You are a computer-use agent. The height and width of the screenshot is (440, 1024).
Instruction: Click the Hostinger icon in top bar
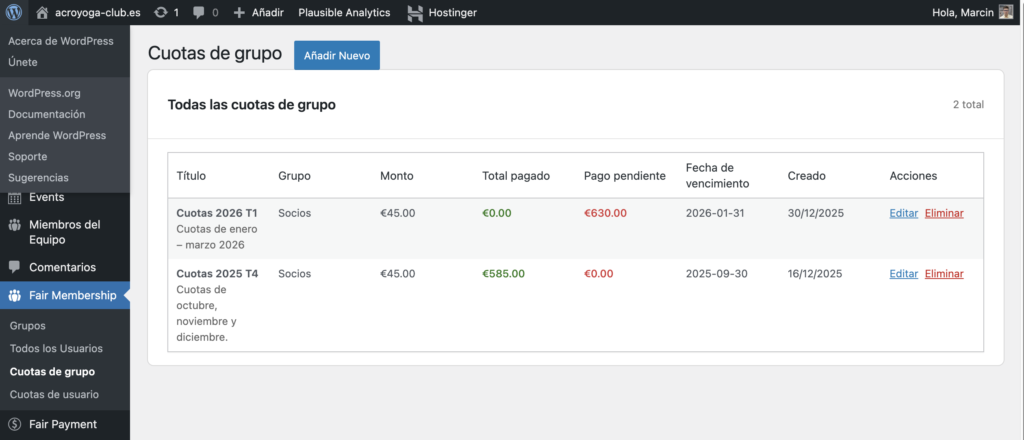pos(415,13)
